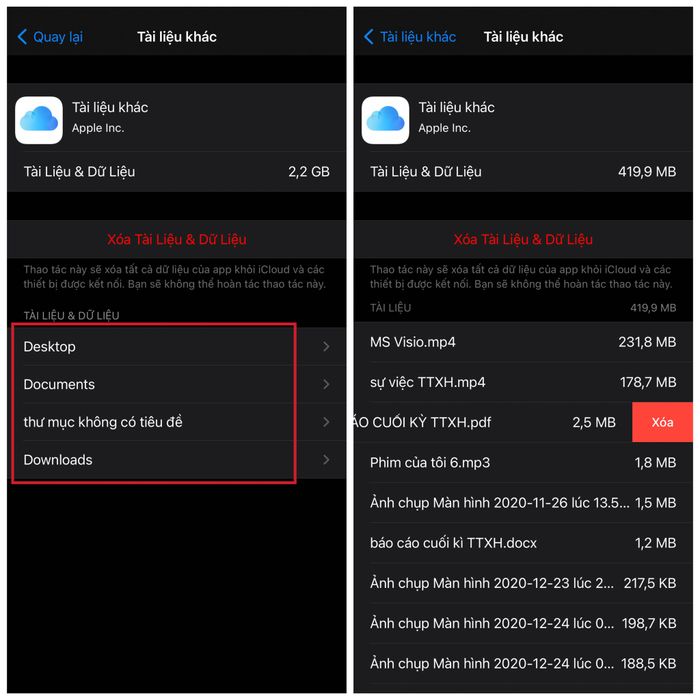This screenshot has width=700, height=700.
Task: Select the báo cáo cuối kì TTXH.docx file
Action: (523, 543)
